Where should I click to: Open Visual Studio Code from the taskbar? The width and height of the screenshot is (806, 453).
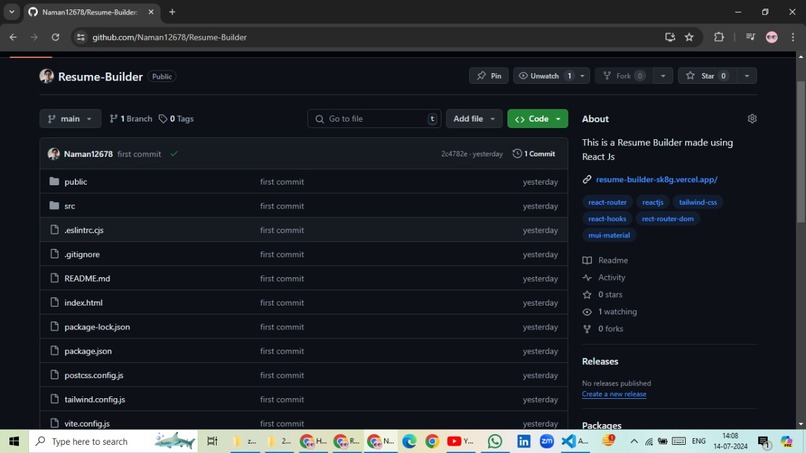pyautogui.click(x=574, y=441)
